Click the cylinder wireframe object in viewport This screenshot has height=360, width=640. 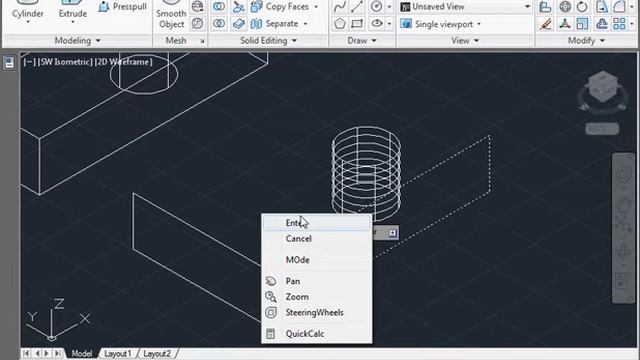366,175
